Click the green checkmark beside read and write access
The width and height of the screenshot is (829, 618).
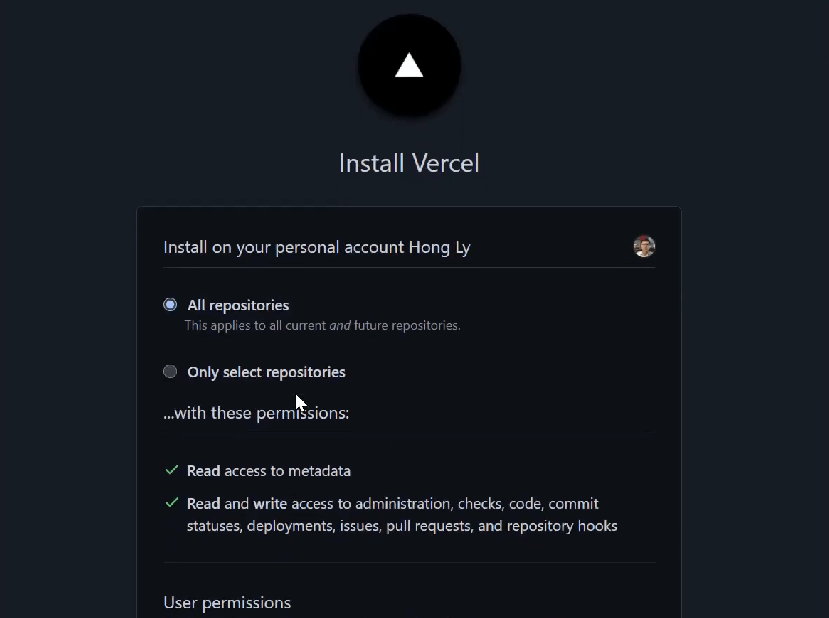tap(172, 503)
